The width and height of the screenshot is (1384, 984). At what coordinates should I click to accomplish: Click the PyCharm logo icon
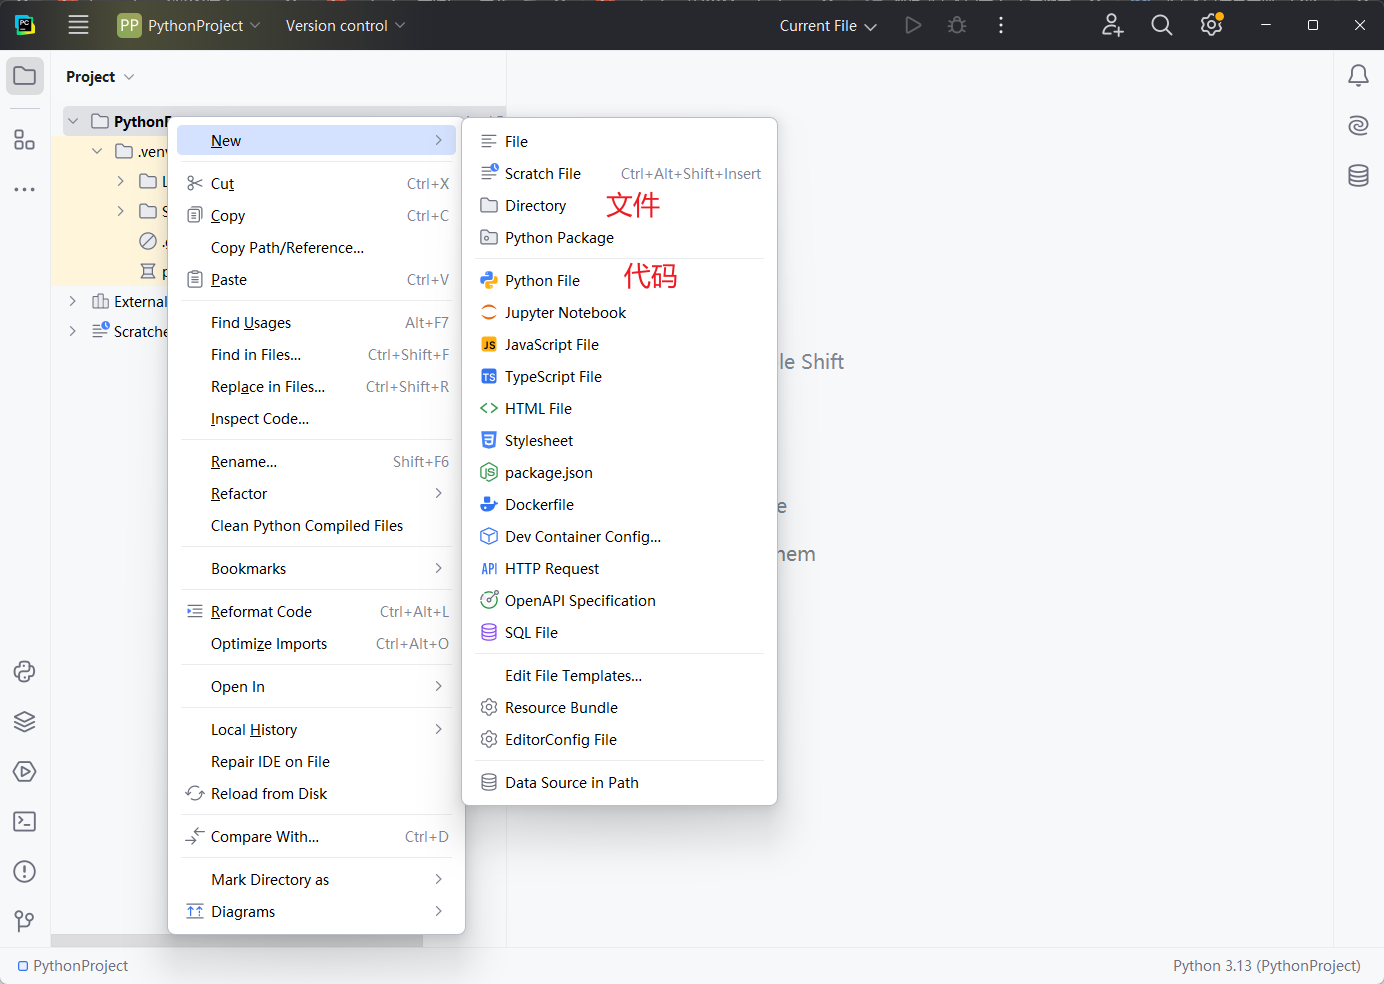pyautogui.click(x=25, y=25)
